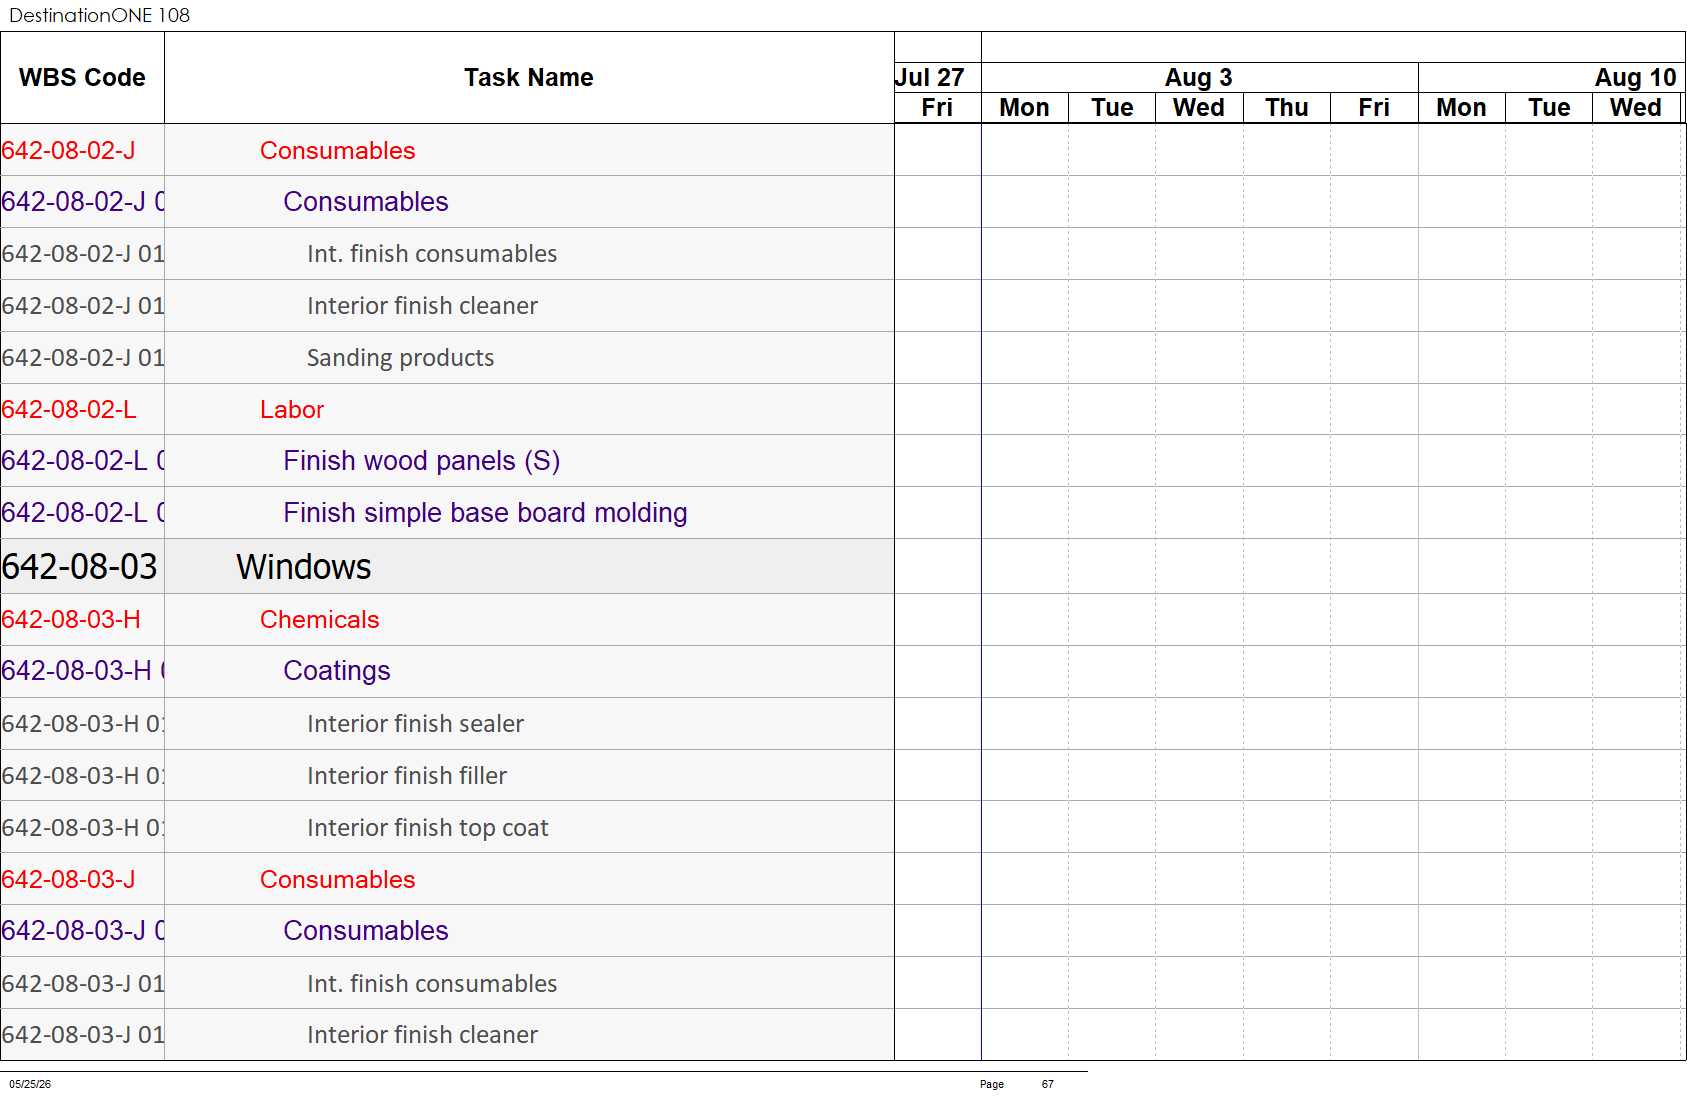Viewport: 1687px width, 1097px height.
Task: Select the WBS Code column header
Action: coord(82,78)
